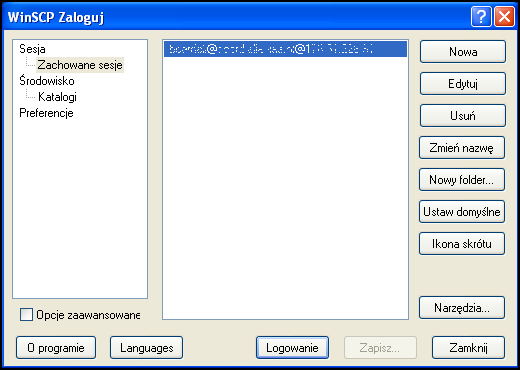Click Edytuj to edit session
This screenshot has height=370, width=520.
tap(463, 84)
